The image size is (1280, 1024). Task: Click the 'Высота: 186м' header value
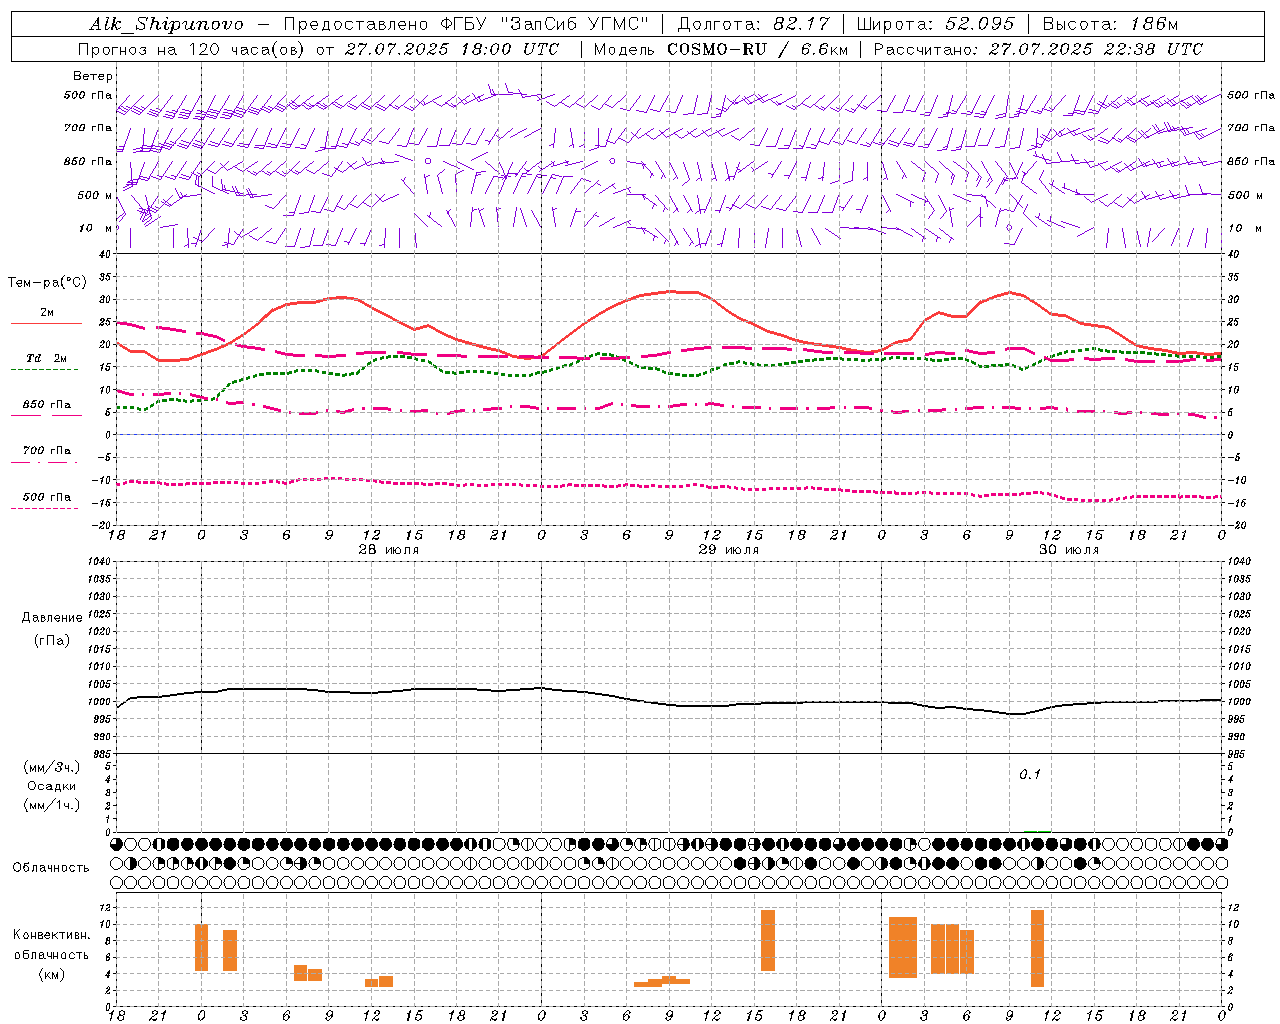[1110, 24]
